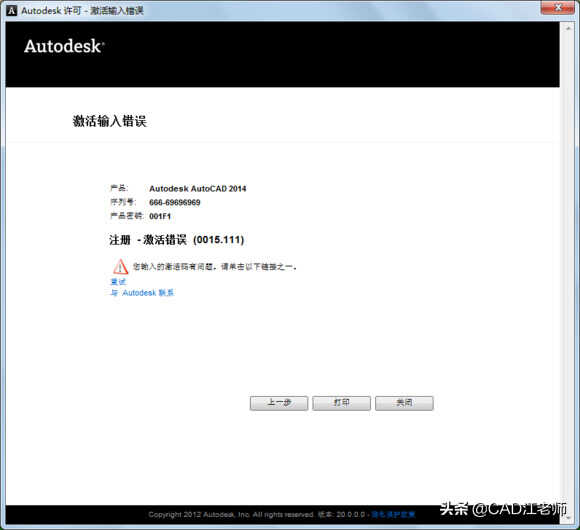580x530 pixels.
Task: Select the serial number 666-69696969
Action: tap(175, 203)
